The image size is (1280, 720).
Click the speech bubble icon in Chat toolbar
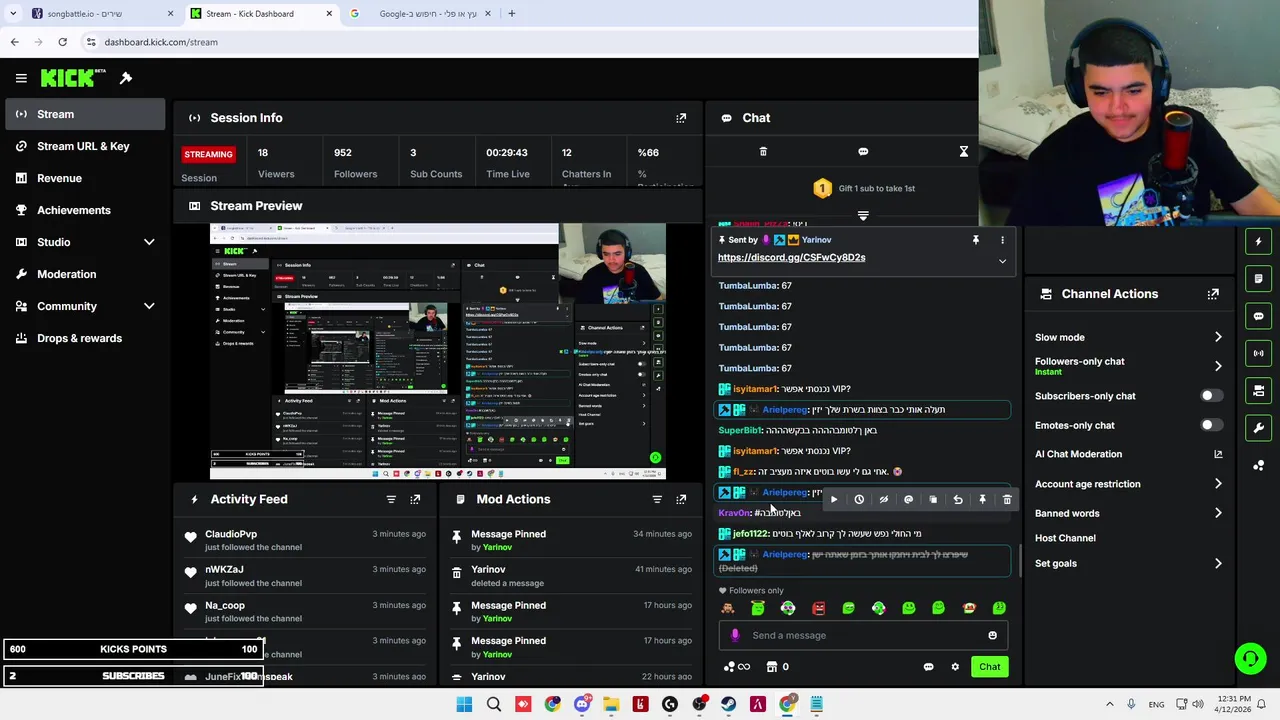click(863, 152)
